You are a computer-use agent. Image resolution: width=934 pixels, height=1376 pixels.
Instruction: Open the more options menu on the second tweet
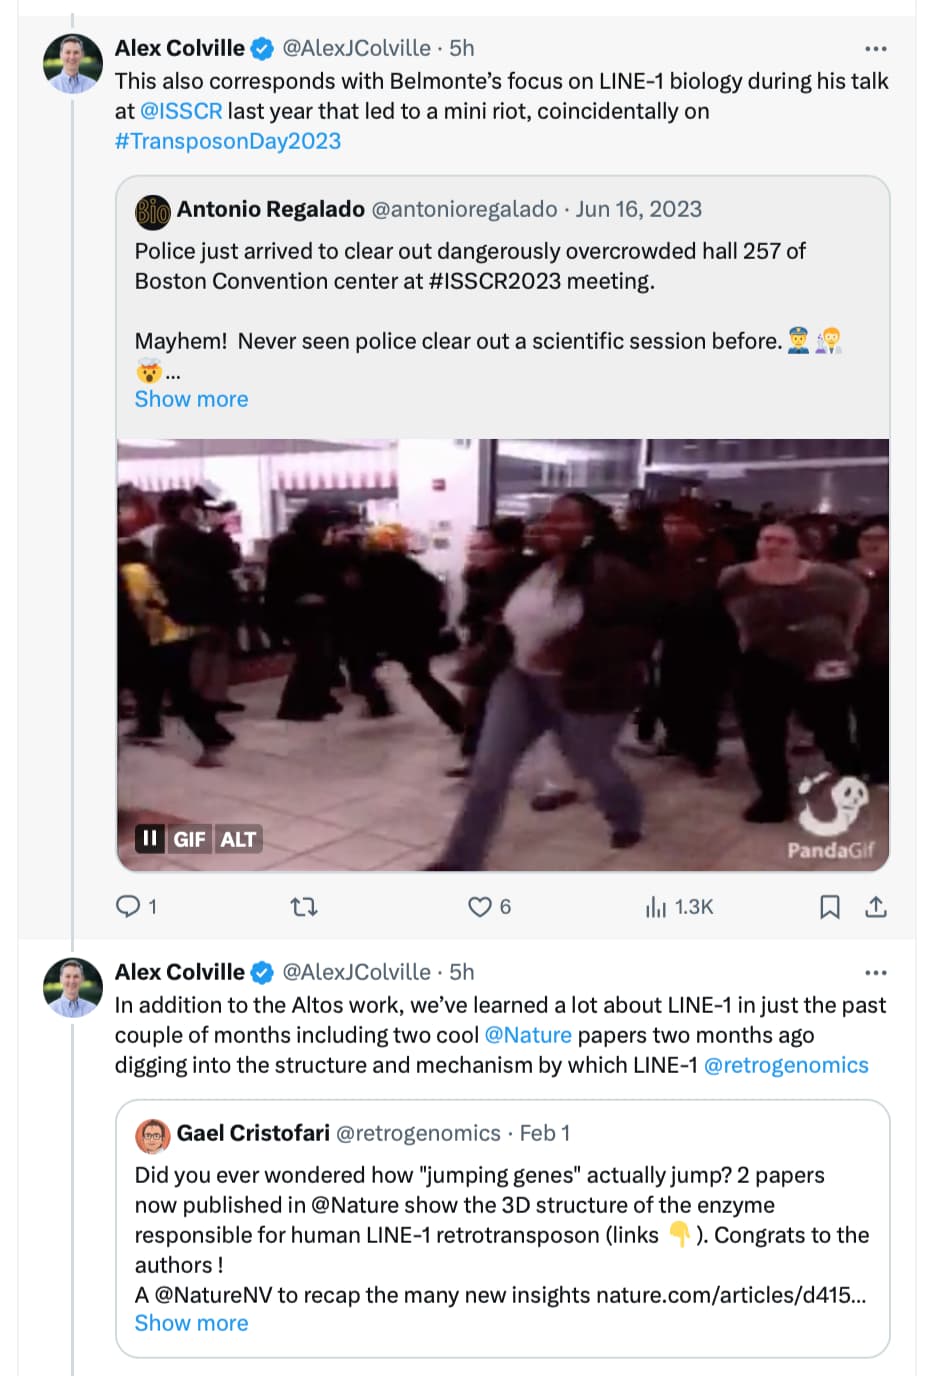point(876,972)
